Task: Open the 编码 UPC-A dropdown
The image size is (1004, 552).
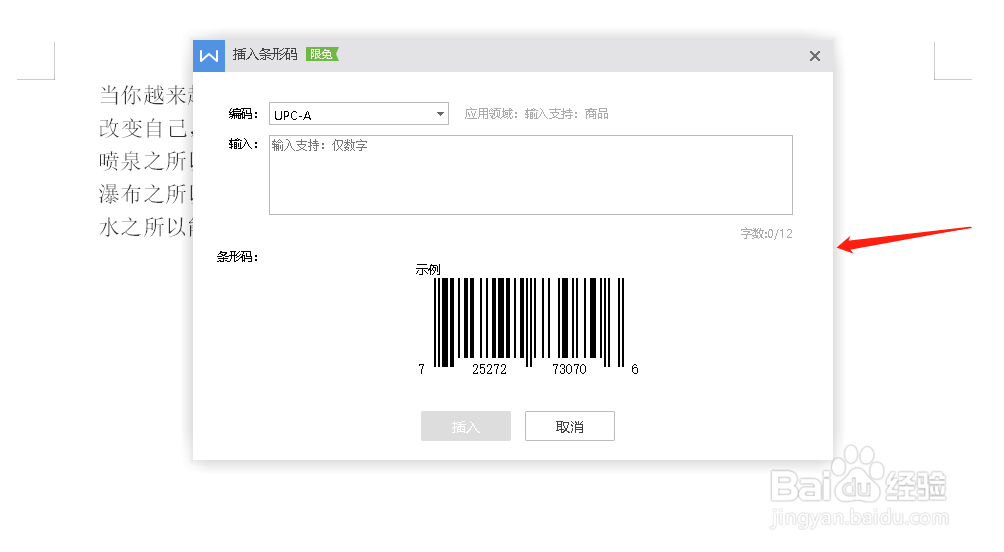Action: pos(359,114)
